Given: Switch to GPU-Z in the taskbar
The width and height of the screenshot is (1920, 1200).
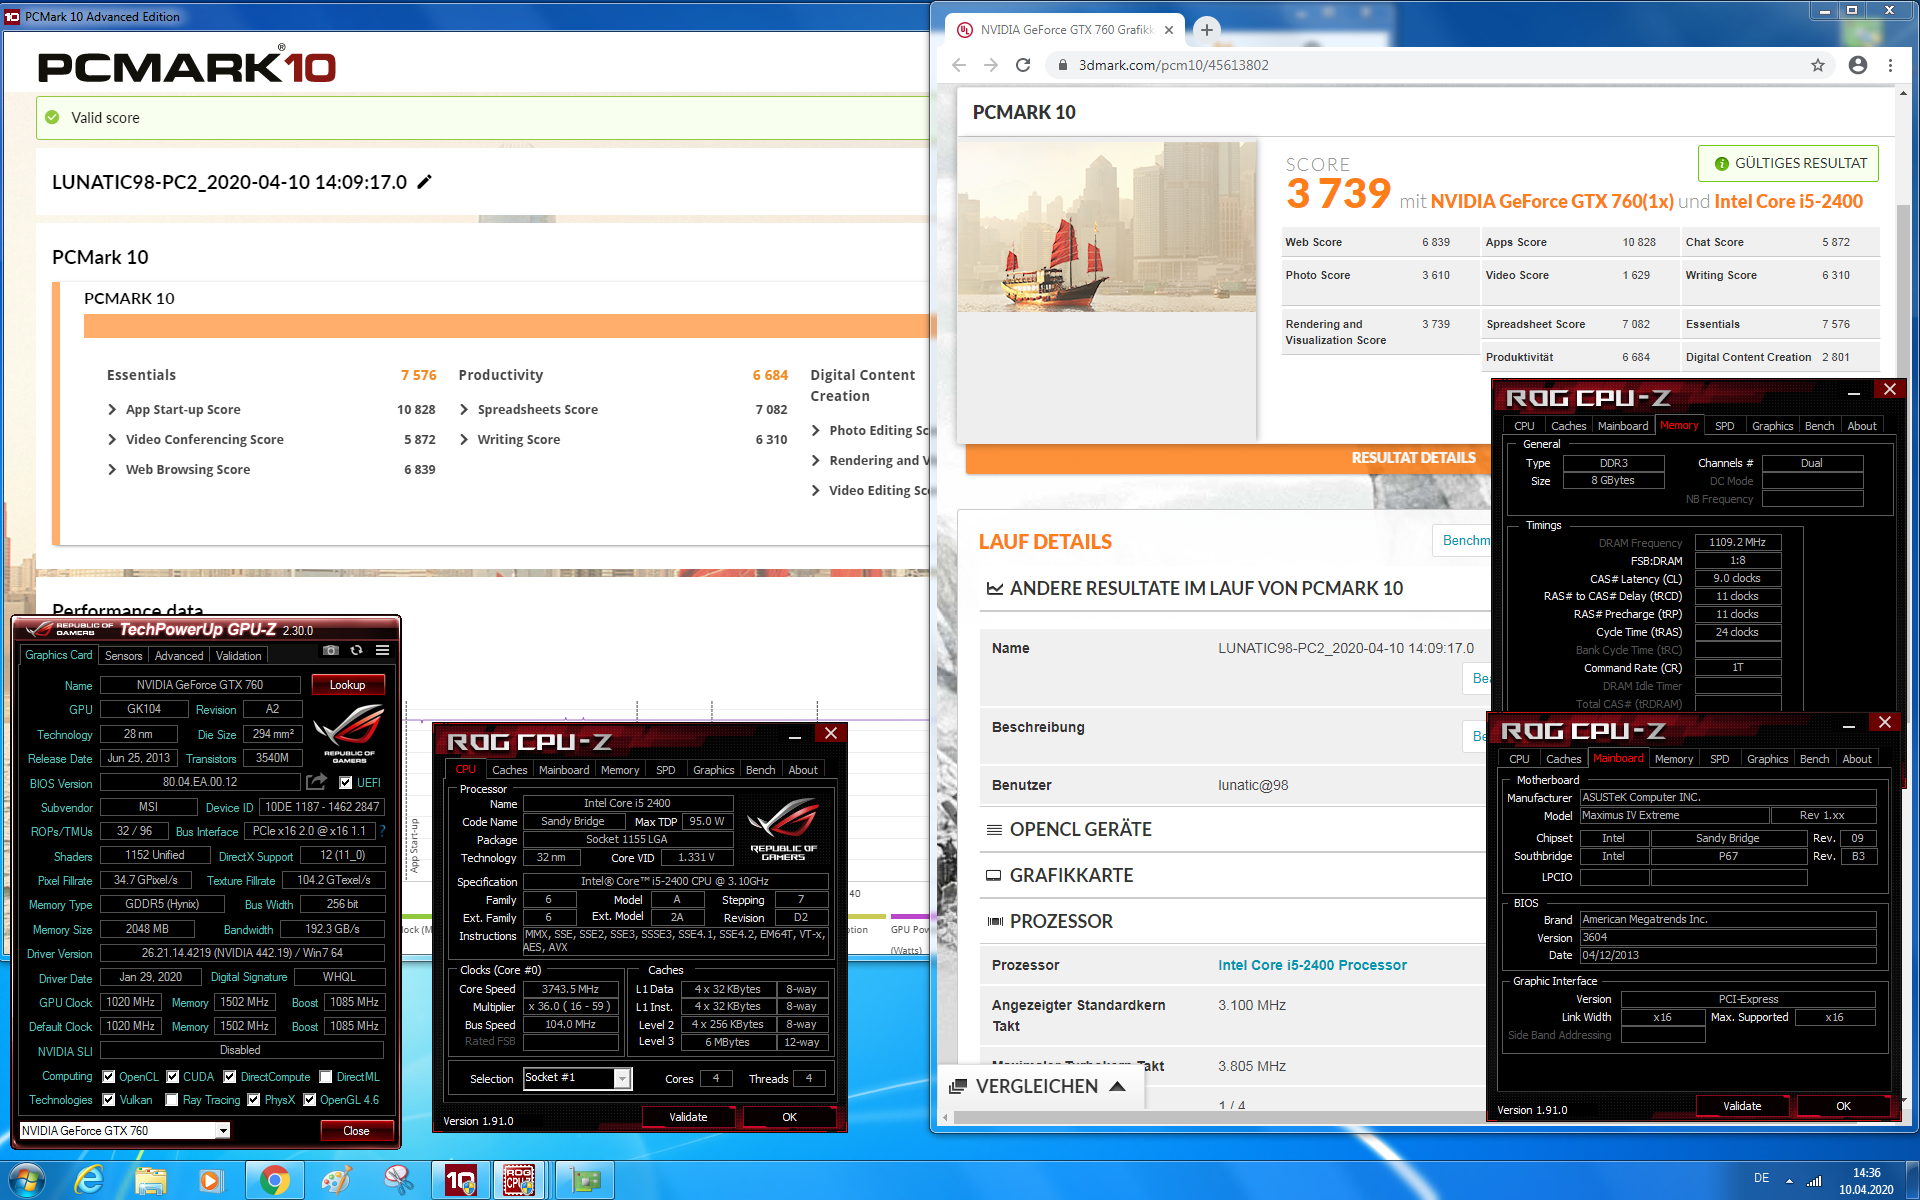Looking at the screenshot, I should [x=585, y=1180].
